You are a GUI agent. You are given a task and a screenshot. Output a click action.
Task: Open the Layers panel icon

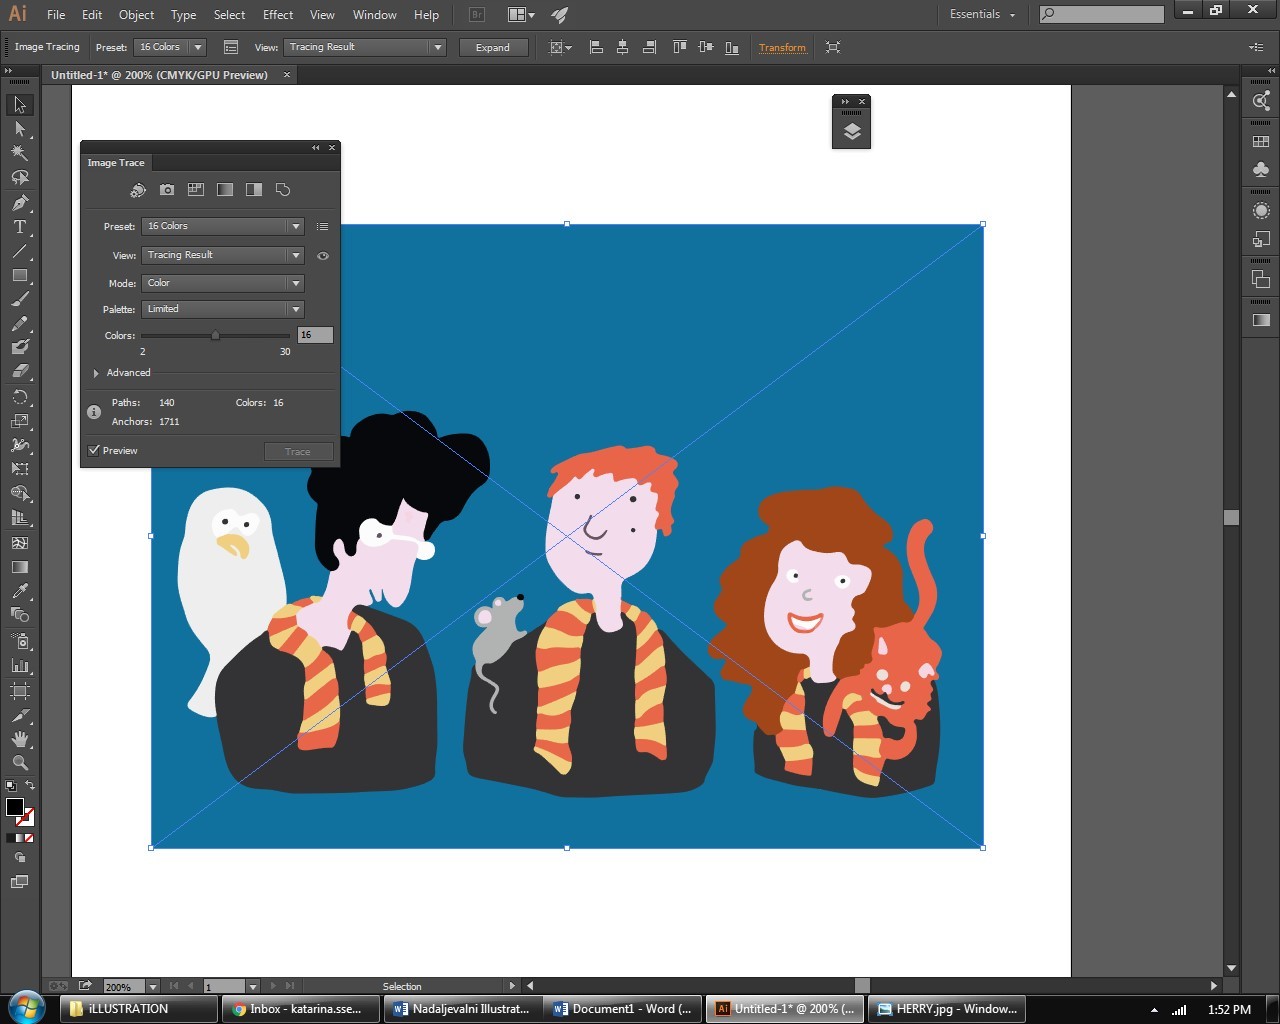tap(852, 132)
